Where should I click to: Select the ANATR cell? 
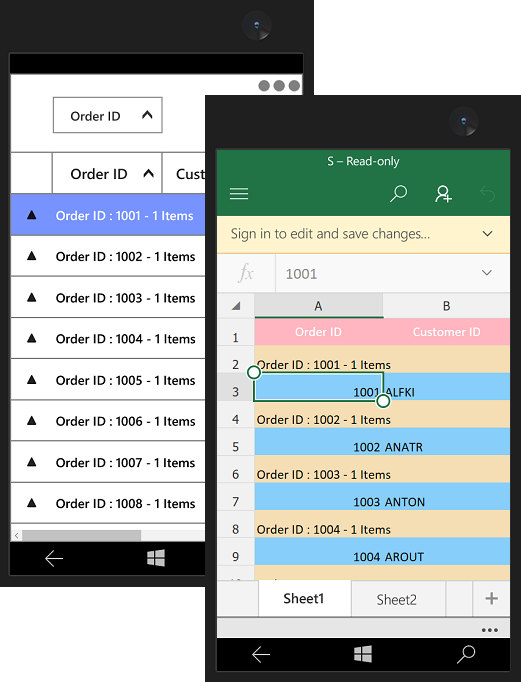tap(447, 441)
